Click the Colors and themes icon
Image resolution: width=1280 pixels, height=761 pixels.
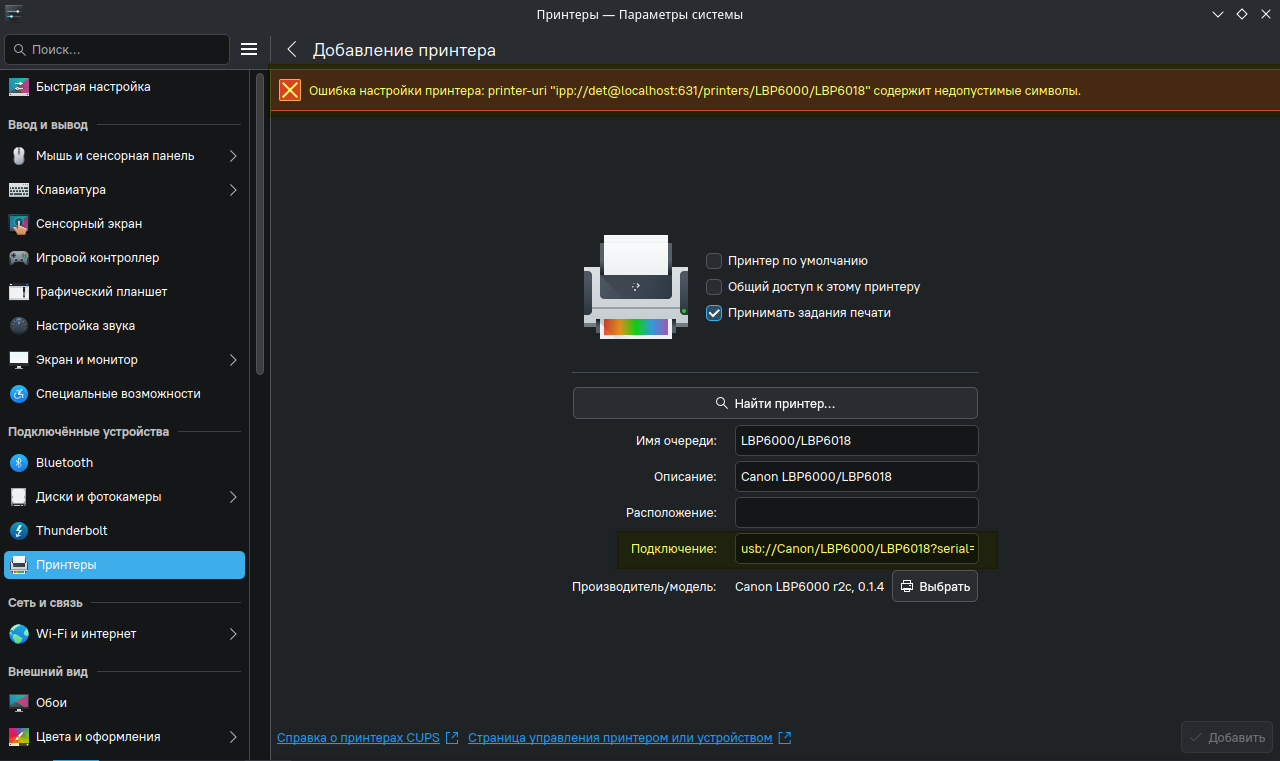[x=19, y=737]
